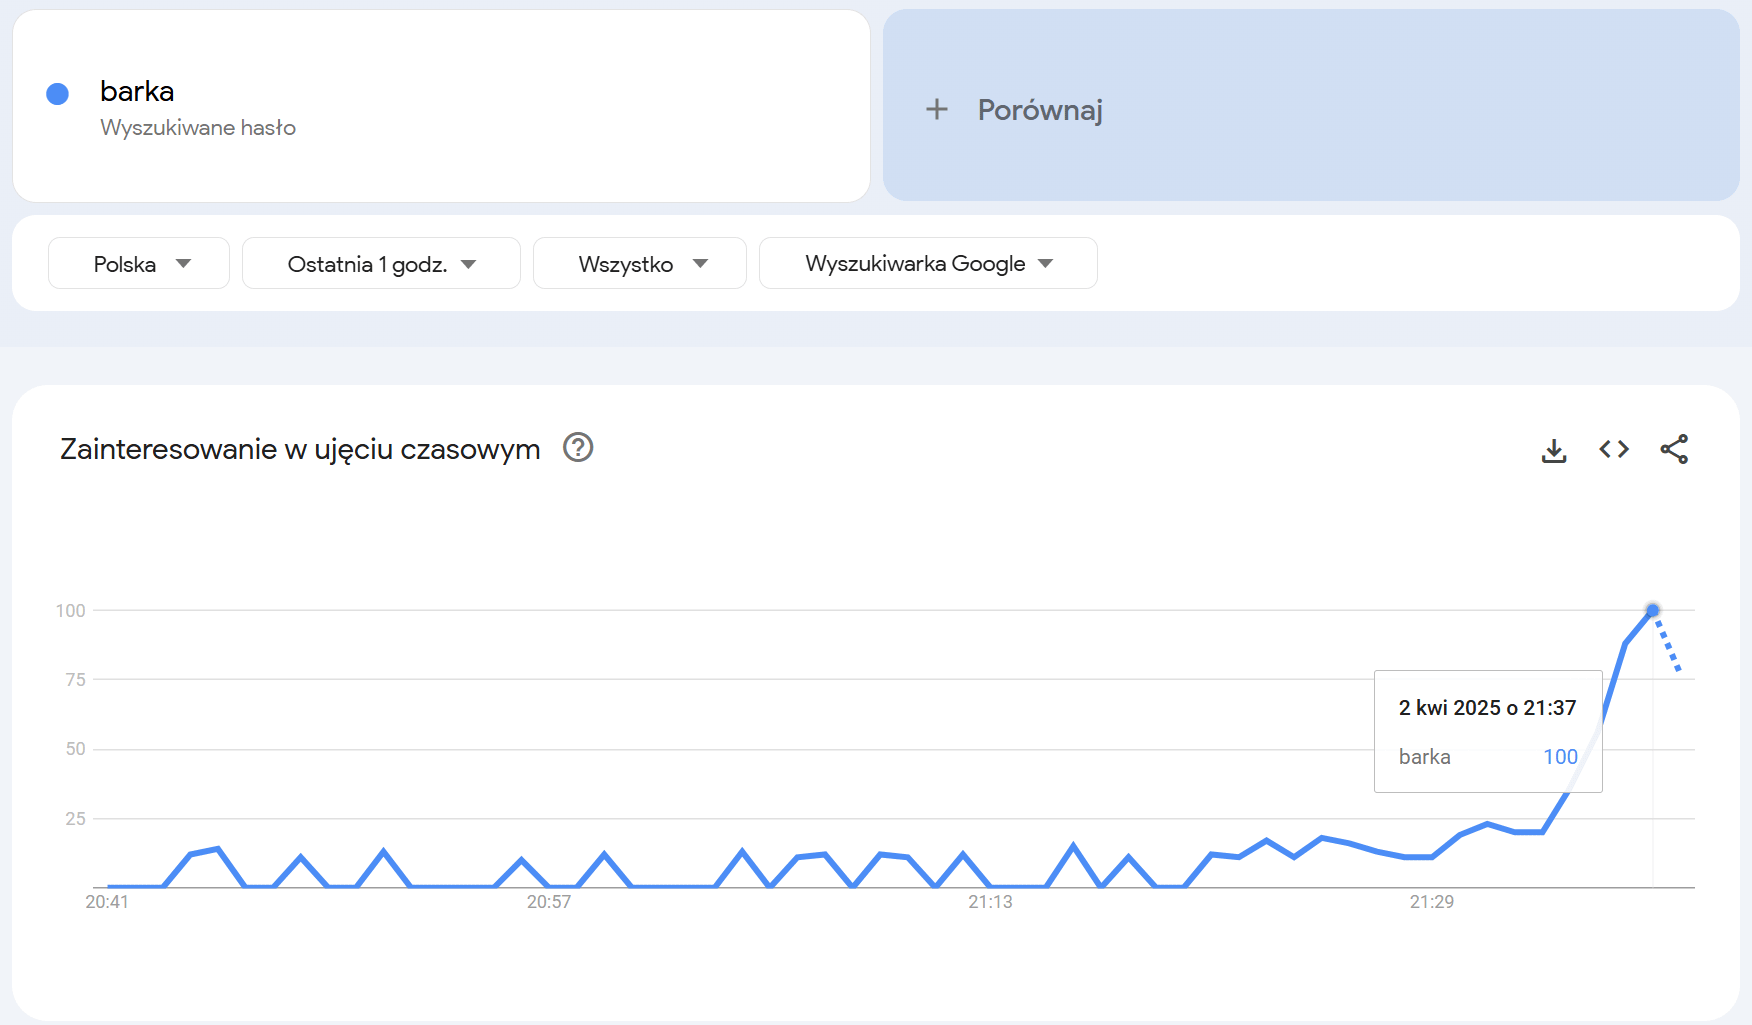
Task: Click the tooltip showing barka 100
Action: pos(1488,731)
